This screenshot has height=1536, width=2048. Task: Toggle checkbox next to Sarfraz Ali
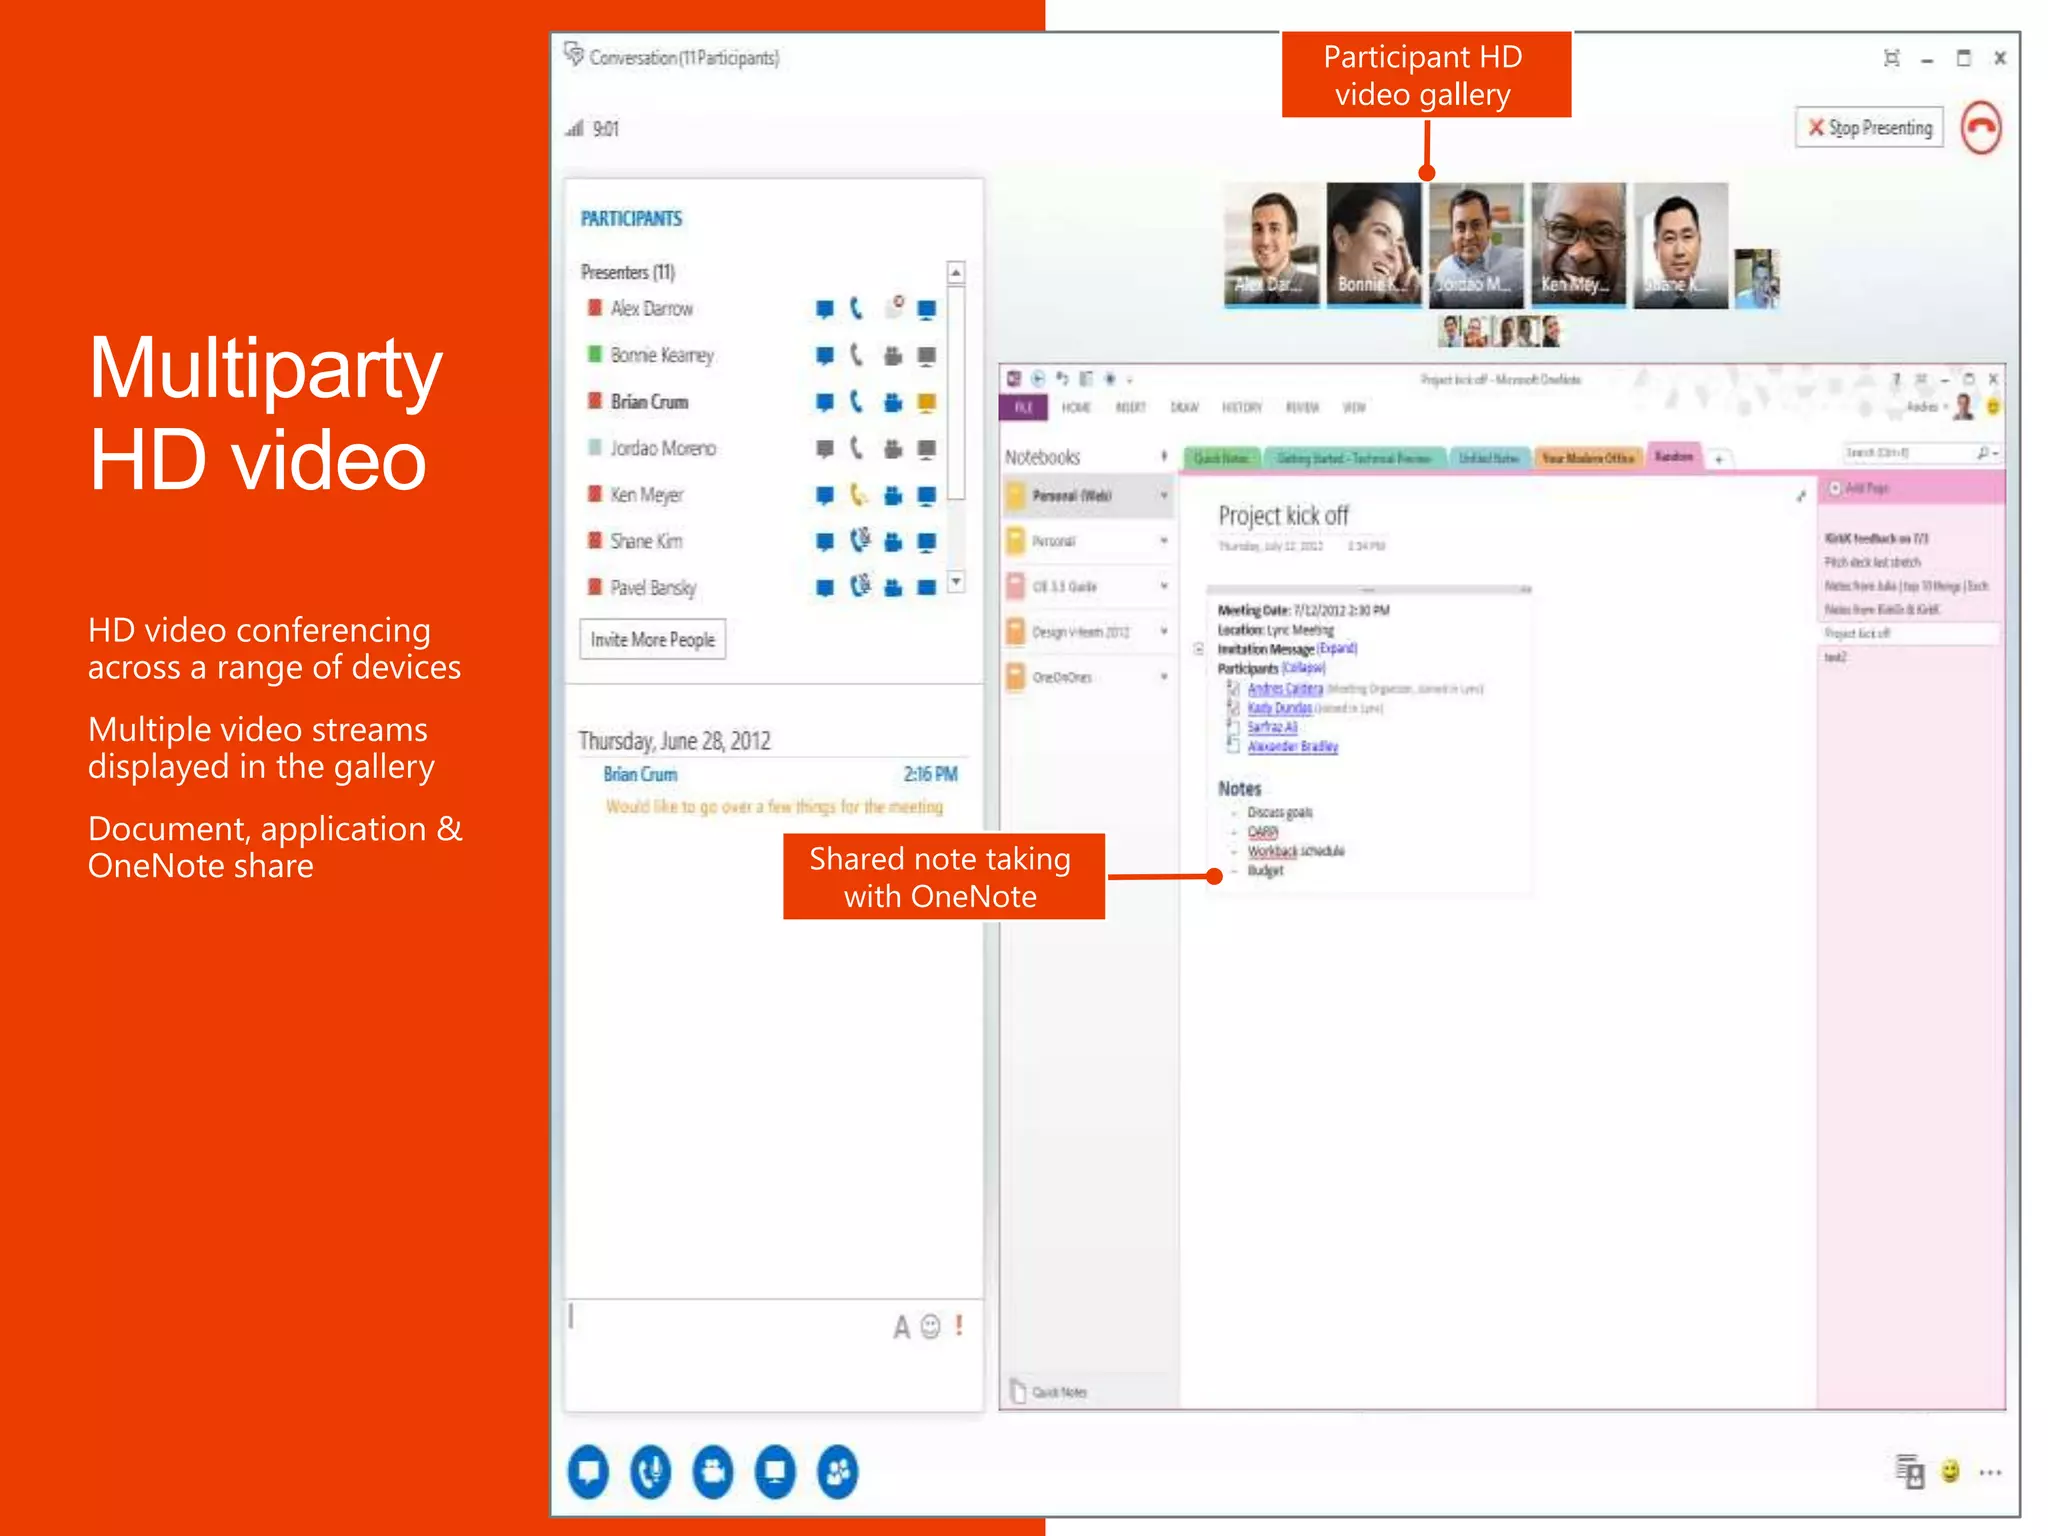coord(1233,727)
